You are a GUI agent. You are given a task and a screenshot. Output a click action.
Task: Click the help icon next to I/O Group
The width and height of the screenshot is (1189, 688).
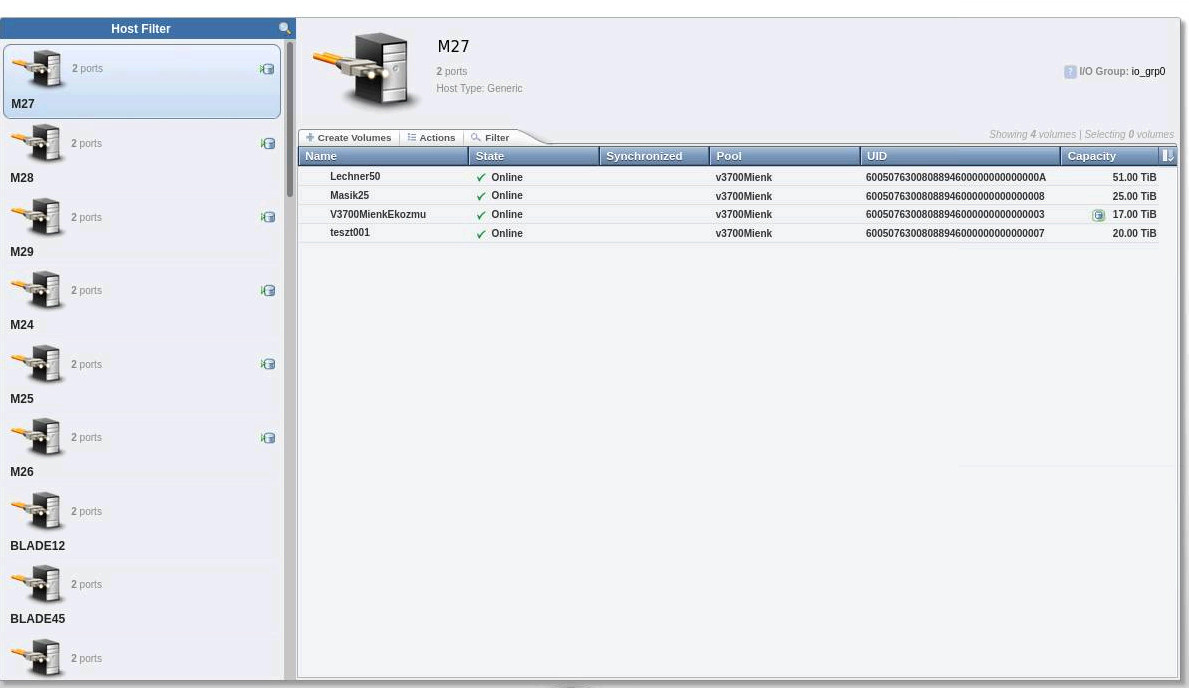[1070, 72]
